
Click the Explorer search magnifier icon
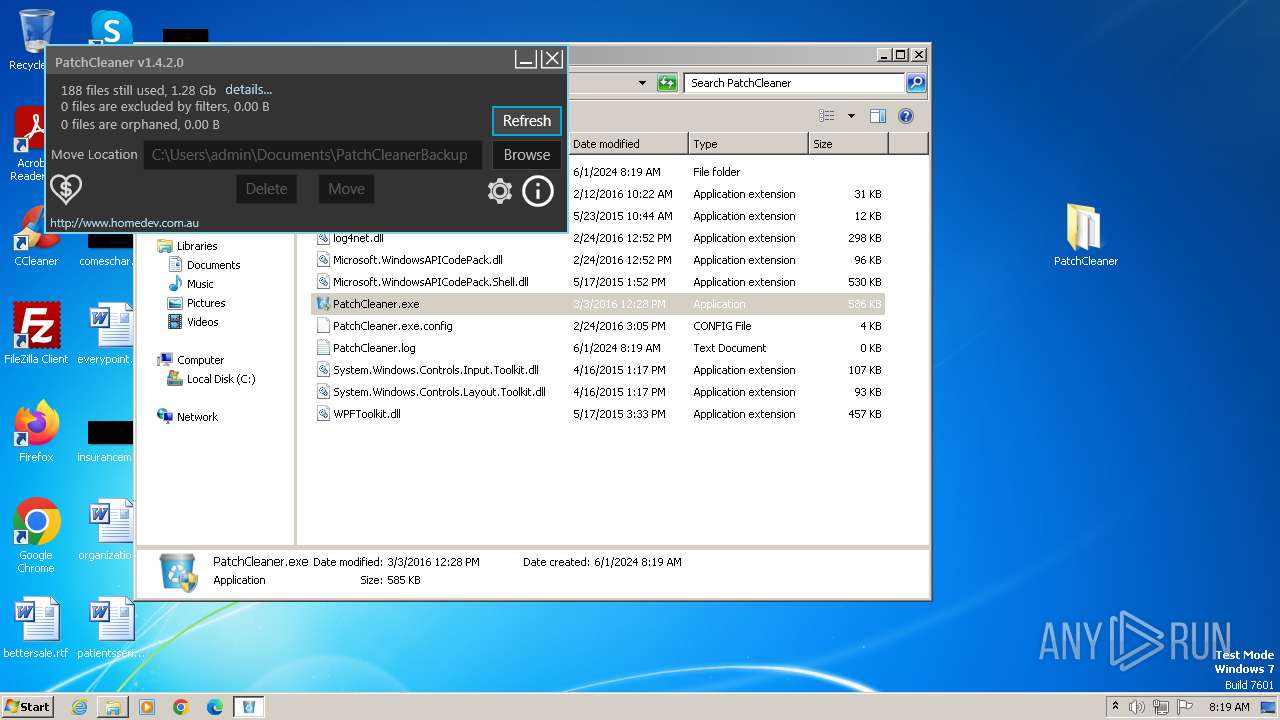[x=916, y=83]
